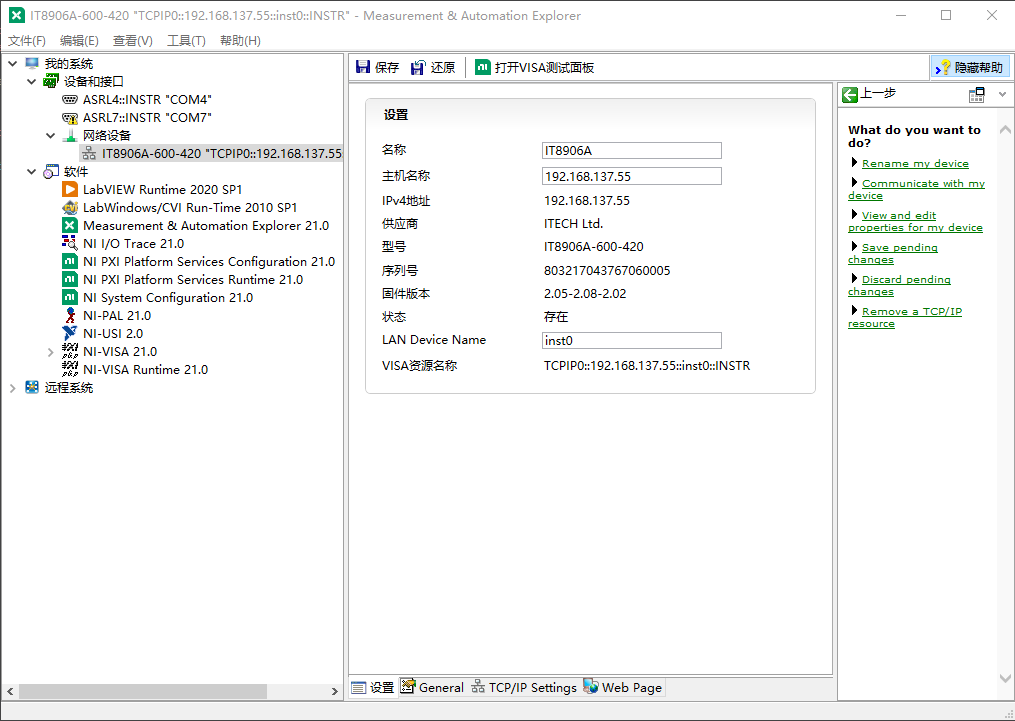The height and width of the screenshot is (721, 1015).
Task: Open the Help (帮助) menu
Action: (x=240, y=41)
